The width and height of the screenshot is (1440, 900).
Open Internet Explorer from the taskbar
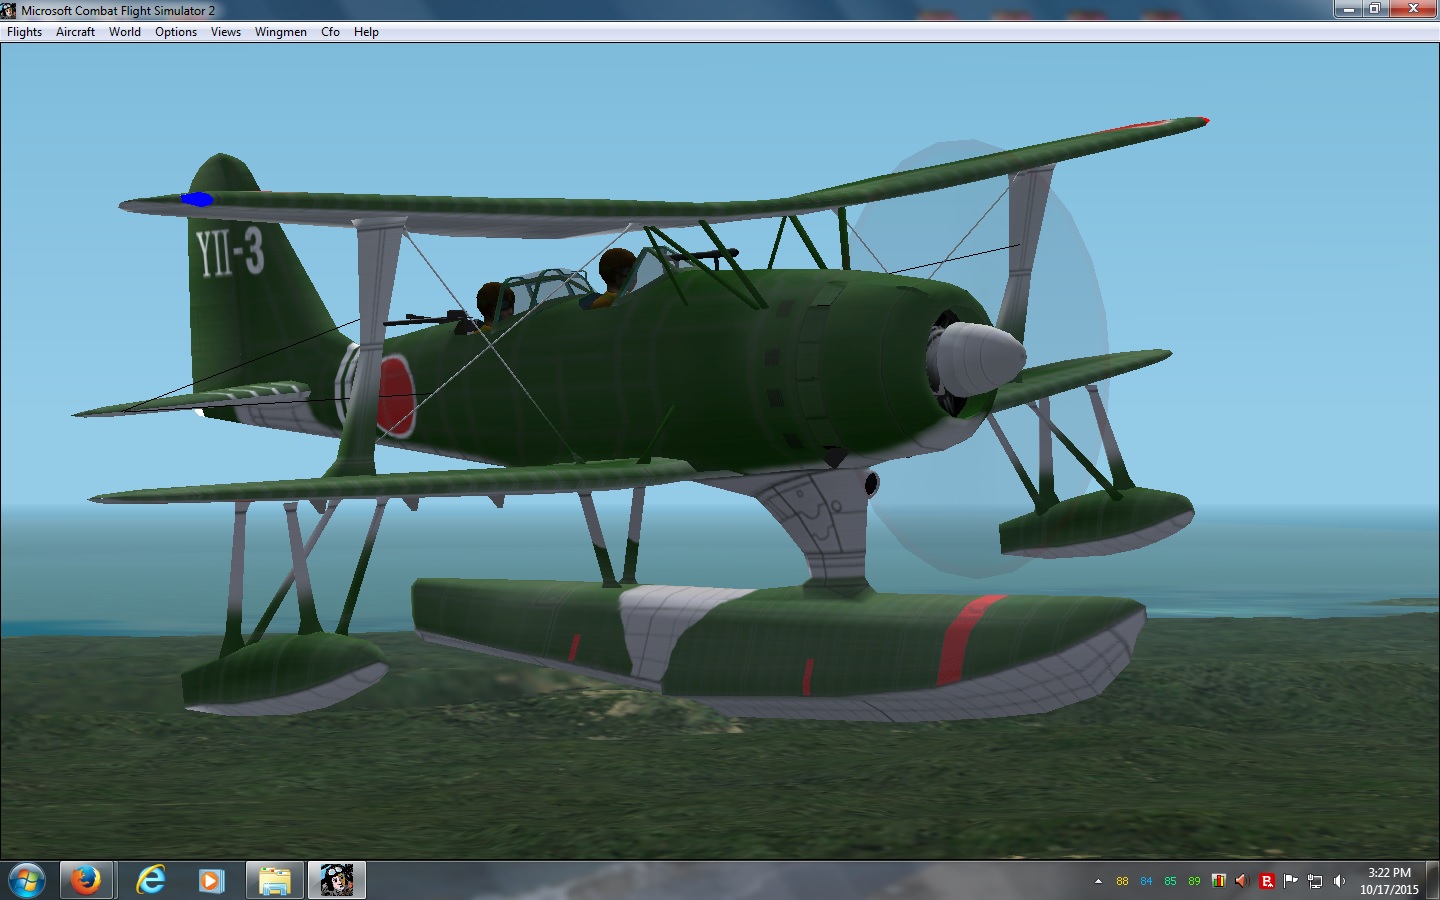coord(150,880)
